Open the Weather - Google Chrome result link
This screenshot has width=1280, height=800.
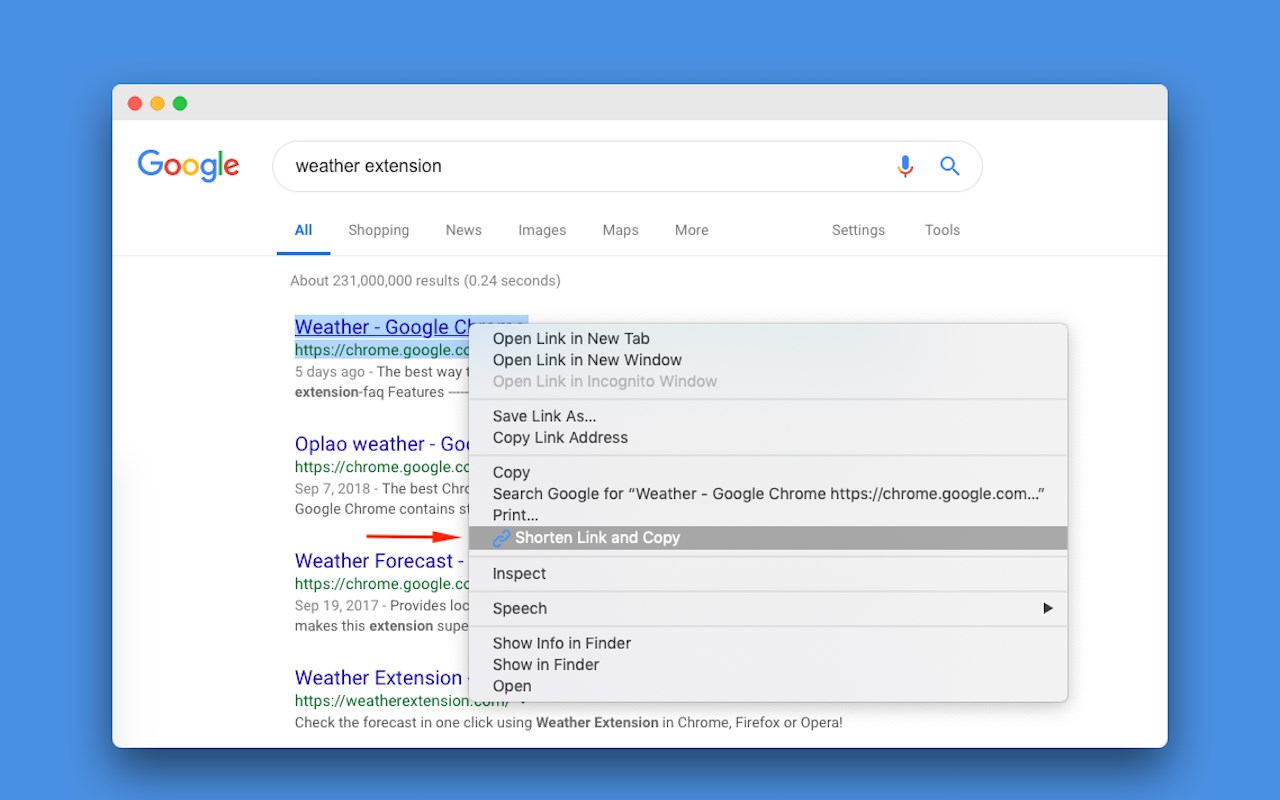click(382, 327)
